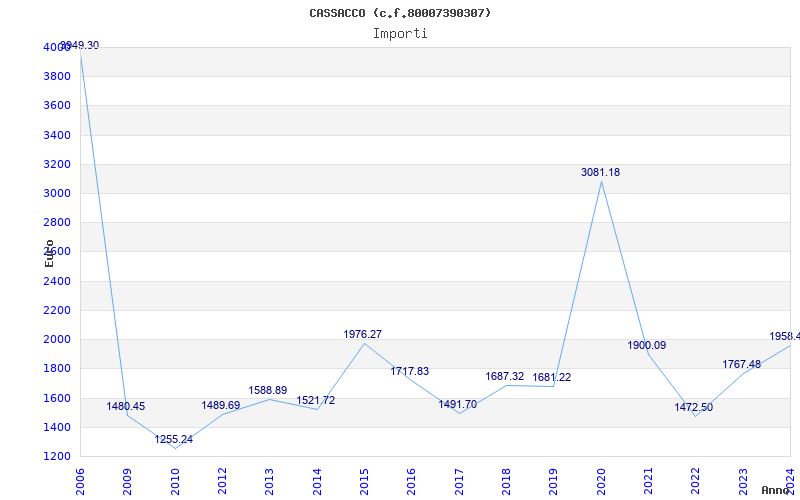
Task: Click the x-axis year label 2021
Action: [648, 482]
